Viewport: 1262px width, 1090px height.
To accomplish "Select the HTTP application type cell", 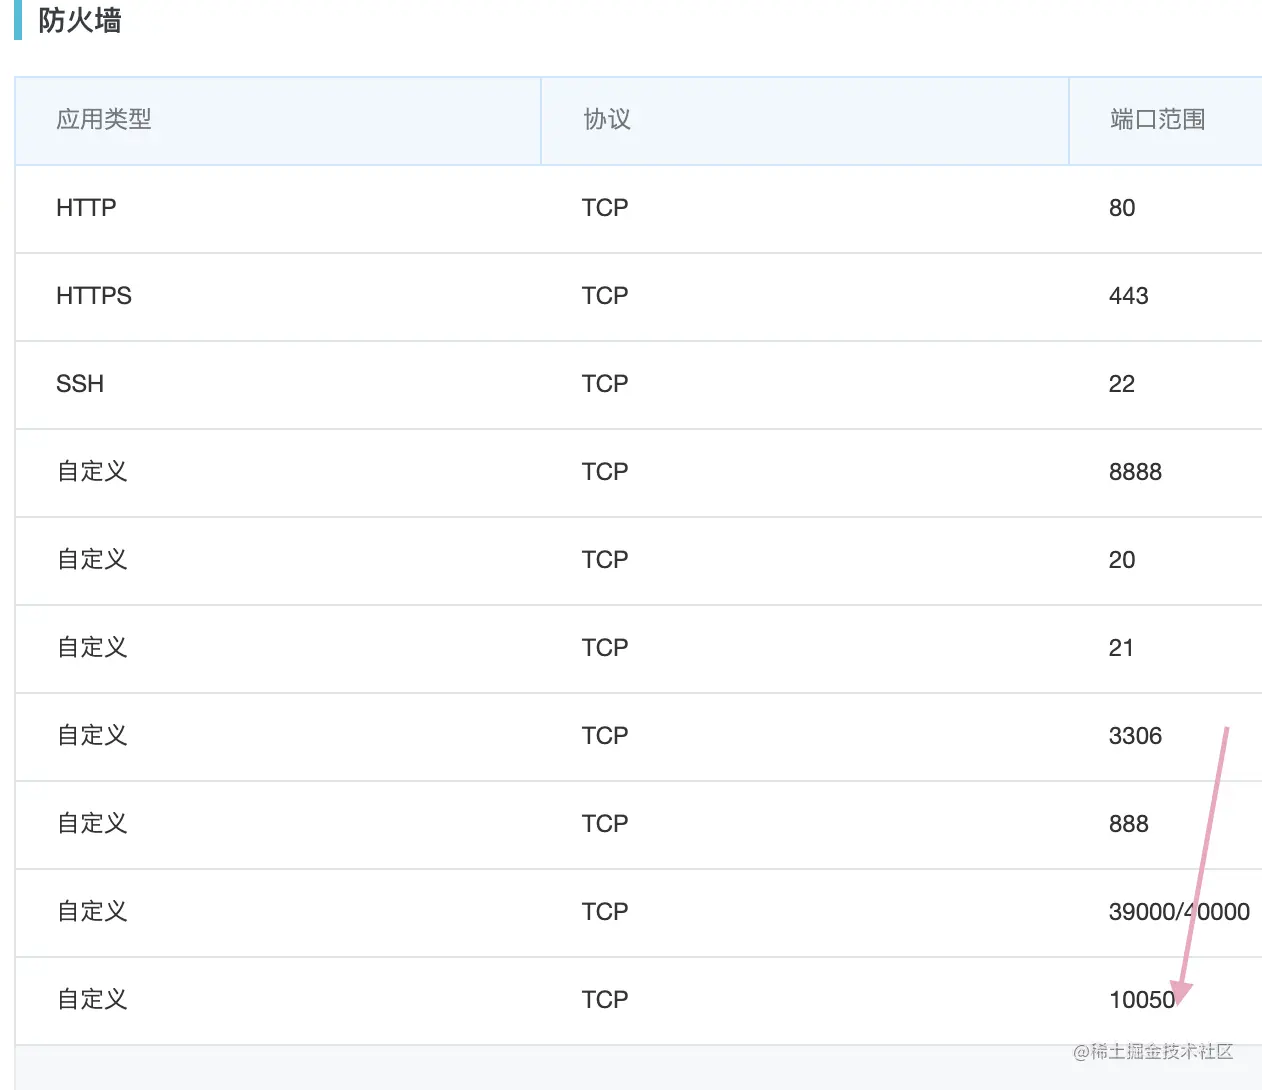I will coord(86,208).
